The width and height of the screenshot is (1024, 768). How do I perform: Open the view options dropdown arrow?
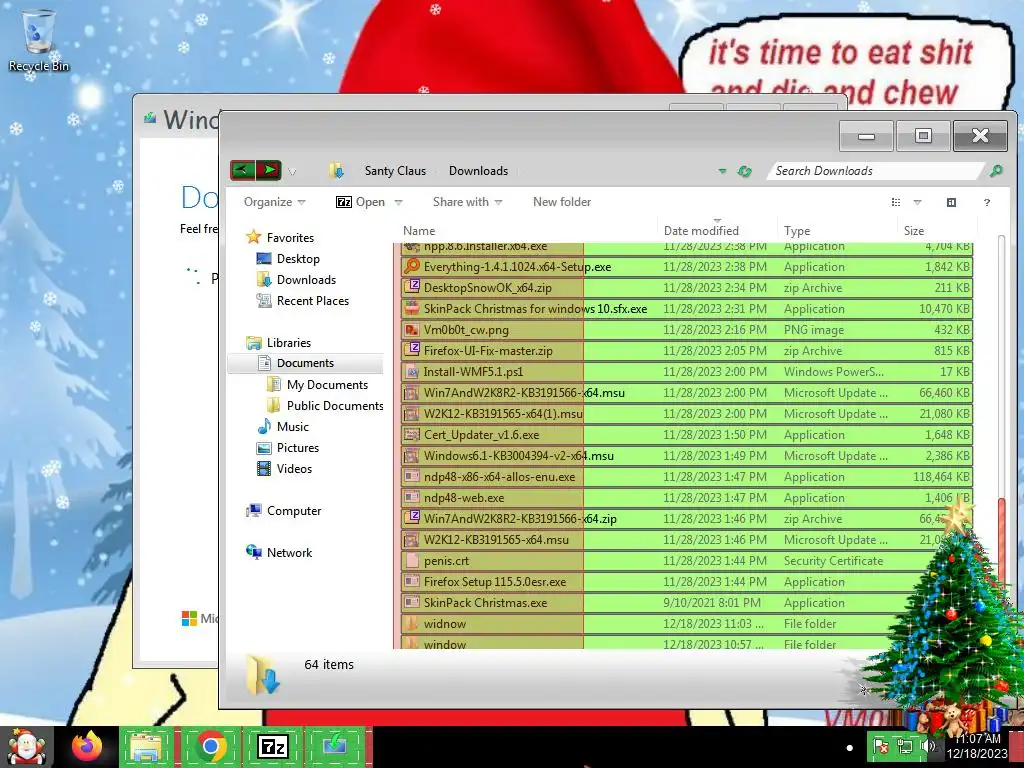917,202
